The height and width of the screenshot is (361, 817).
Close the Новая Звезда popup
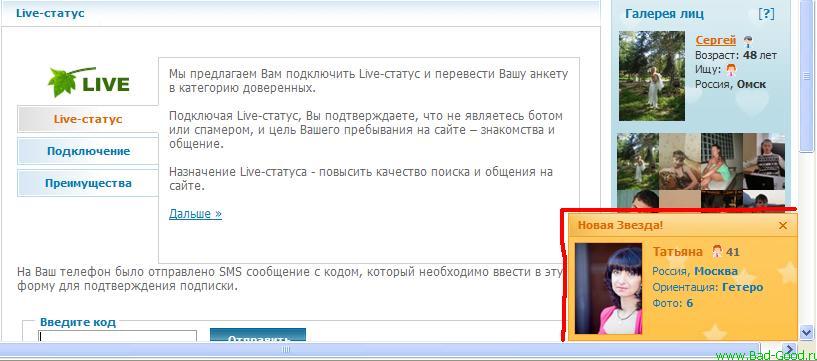tap(783, 226)
